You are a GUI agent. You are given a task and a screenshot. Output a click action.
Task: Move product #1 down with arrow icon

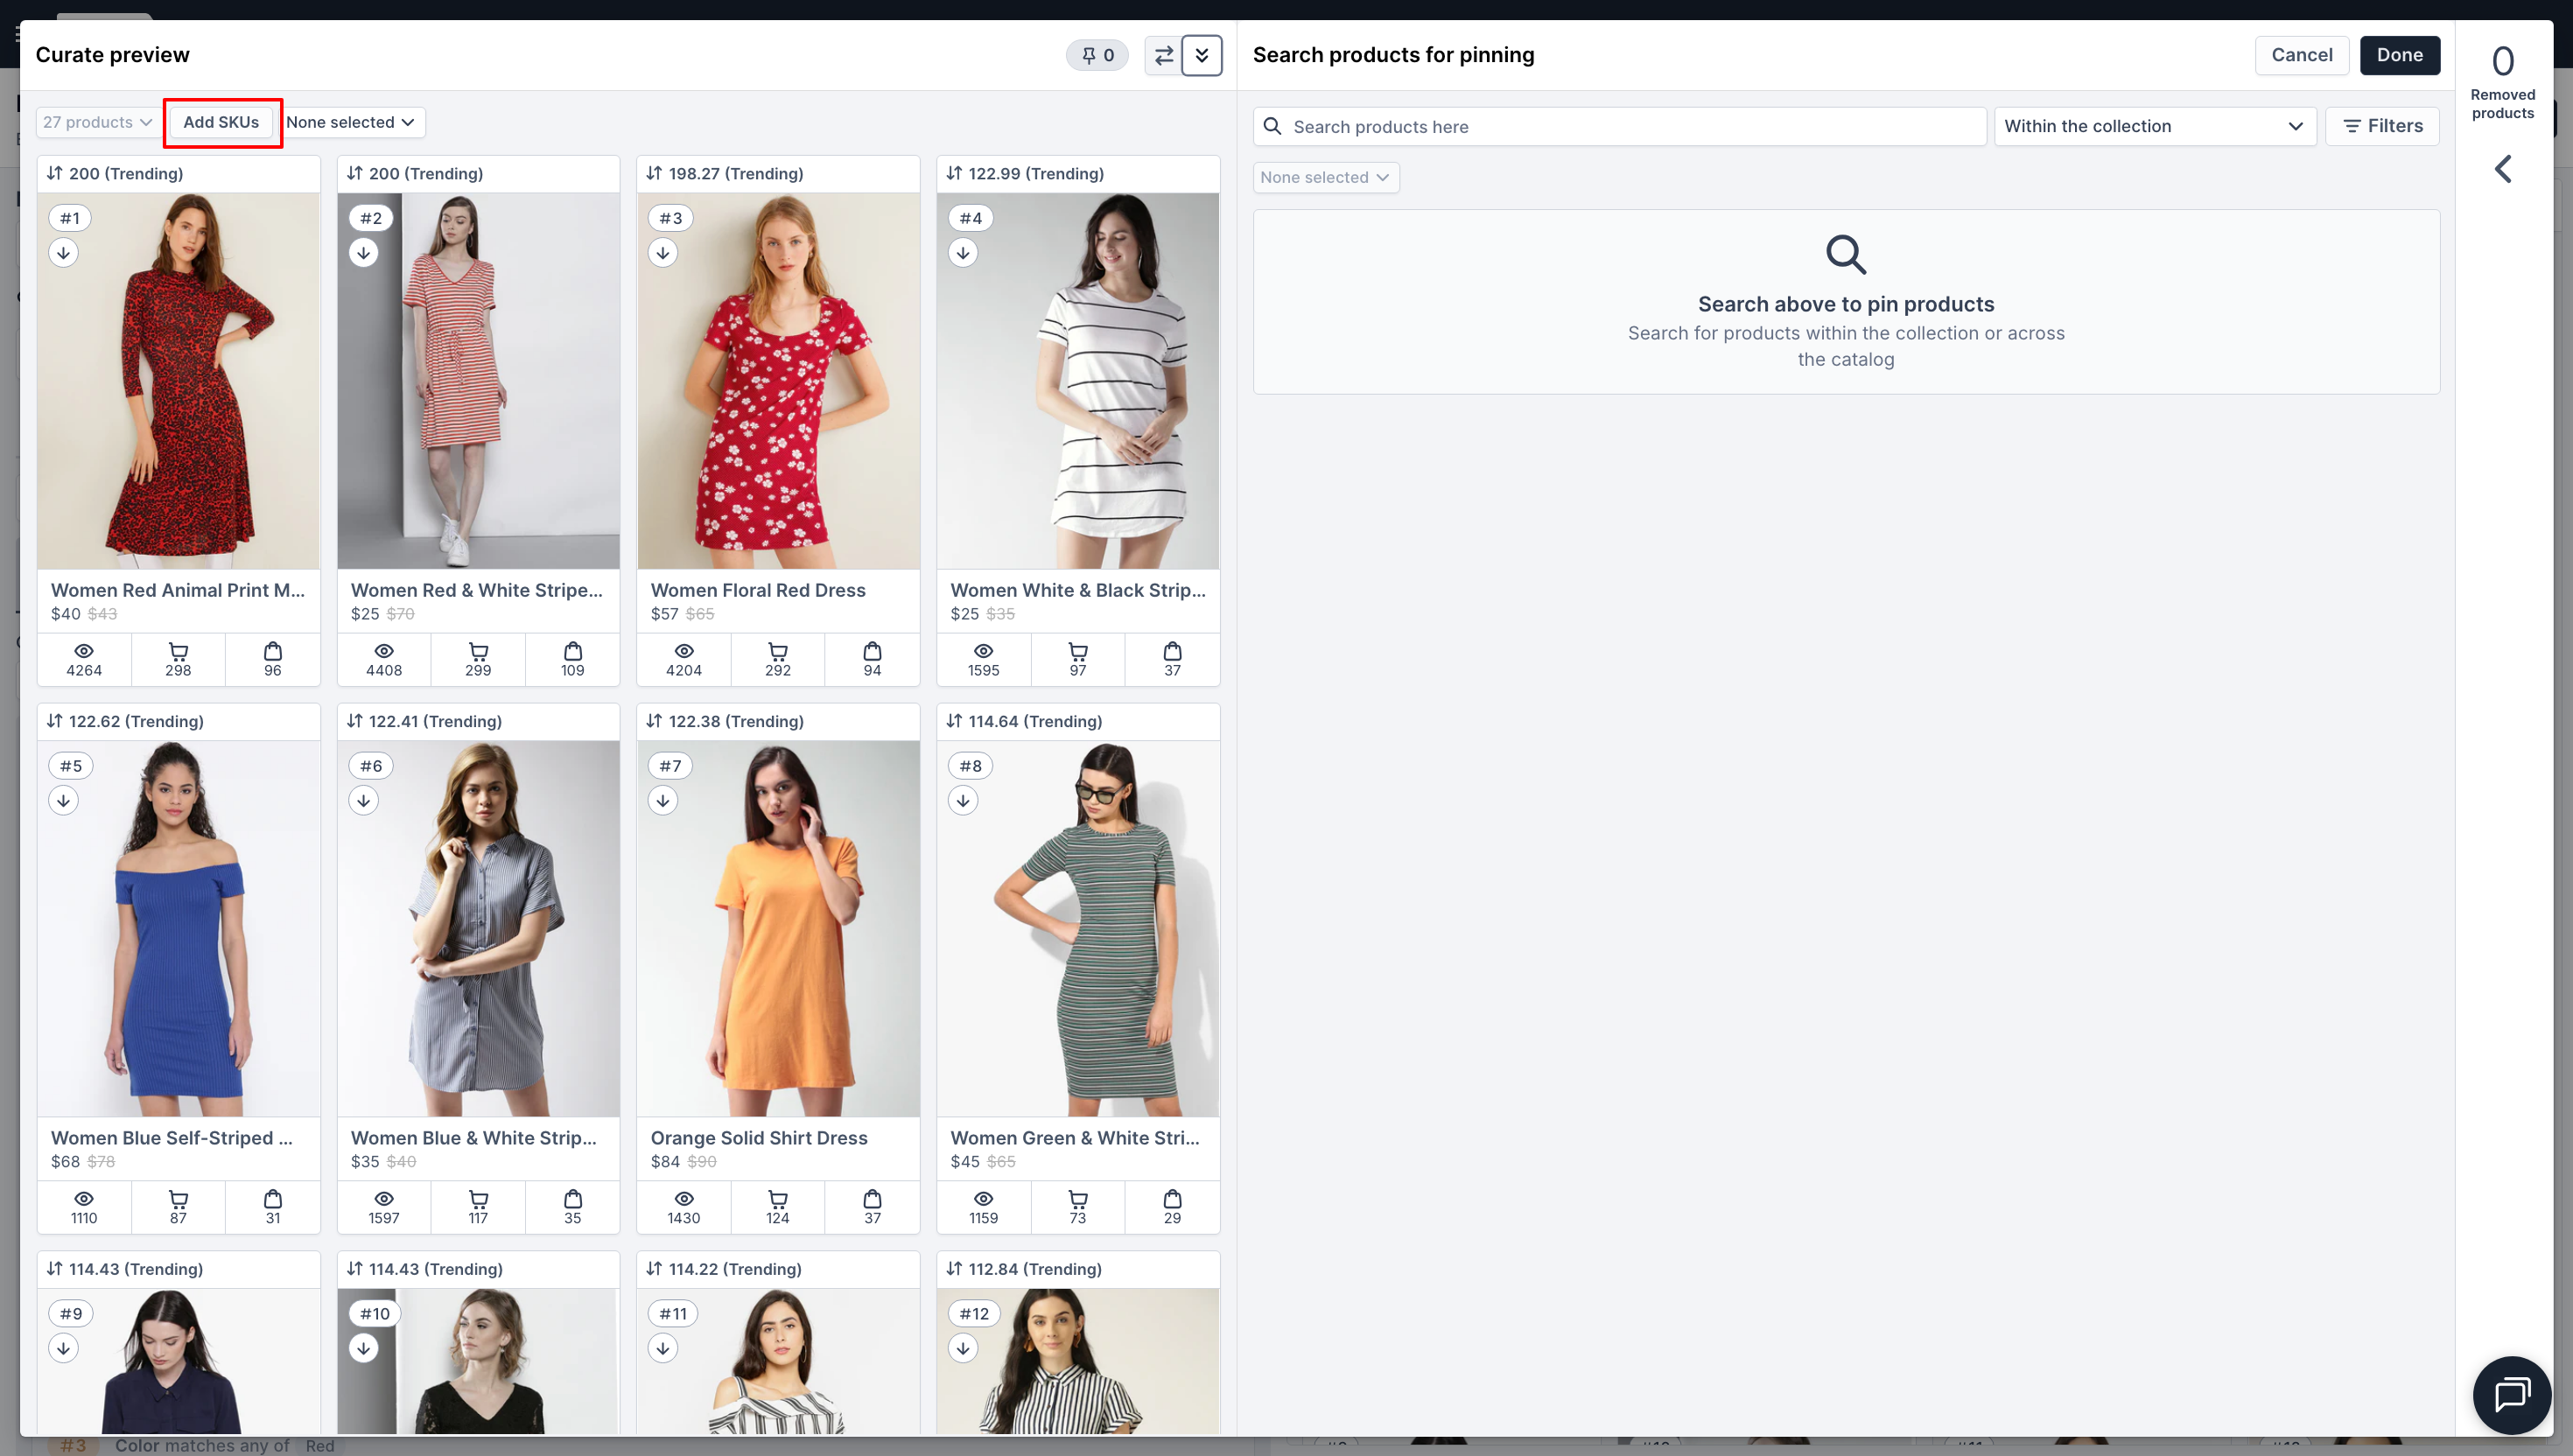click(64, 253)
